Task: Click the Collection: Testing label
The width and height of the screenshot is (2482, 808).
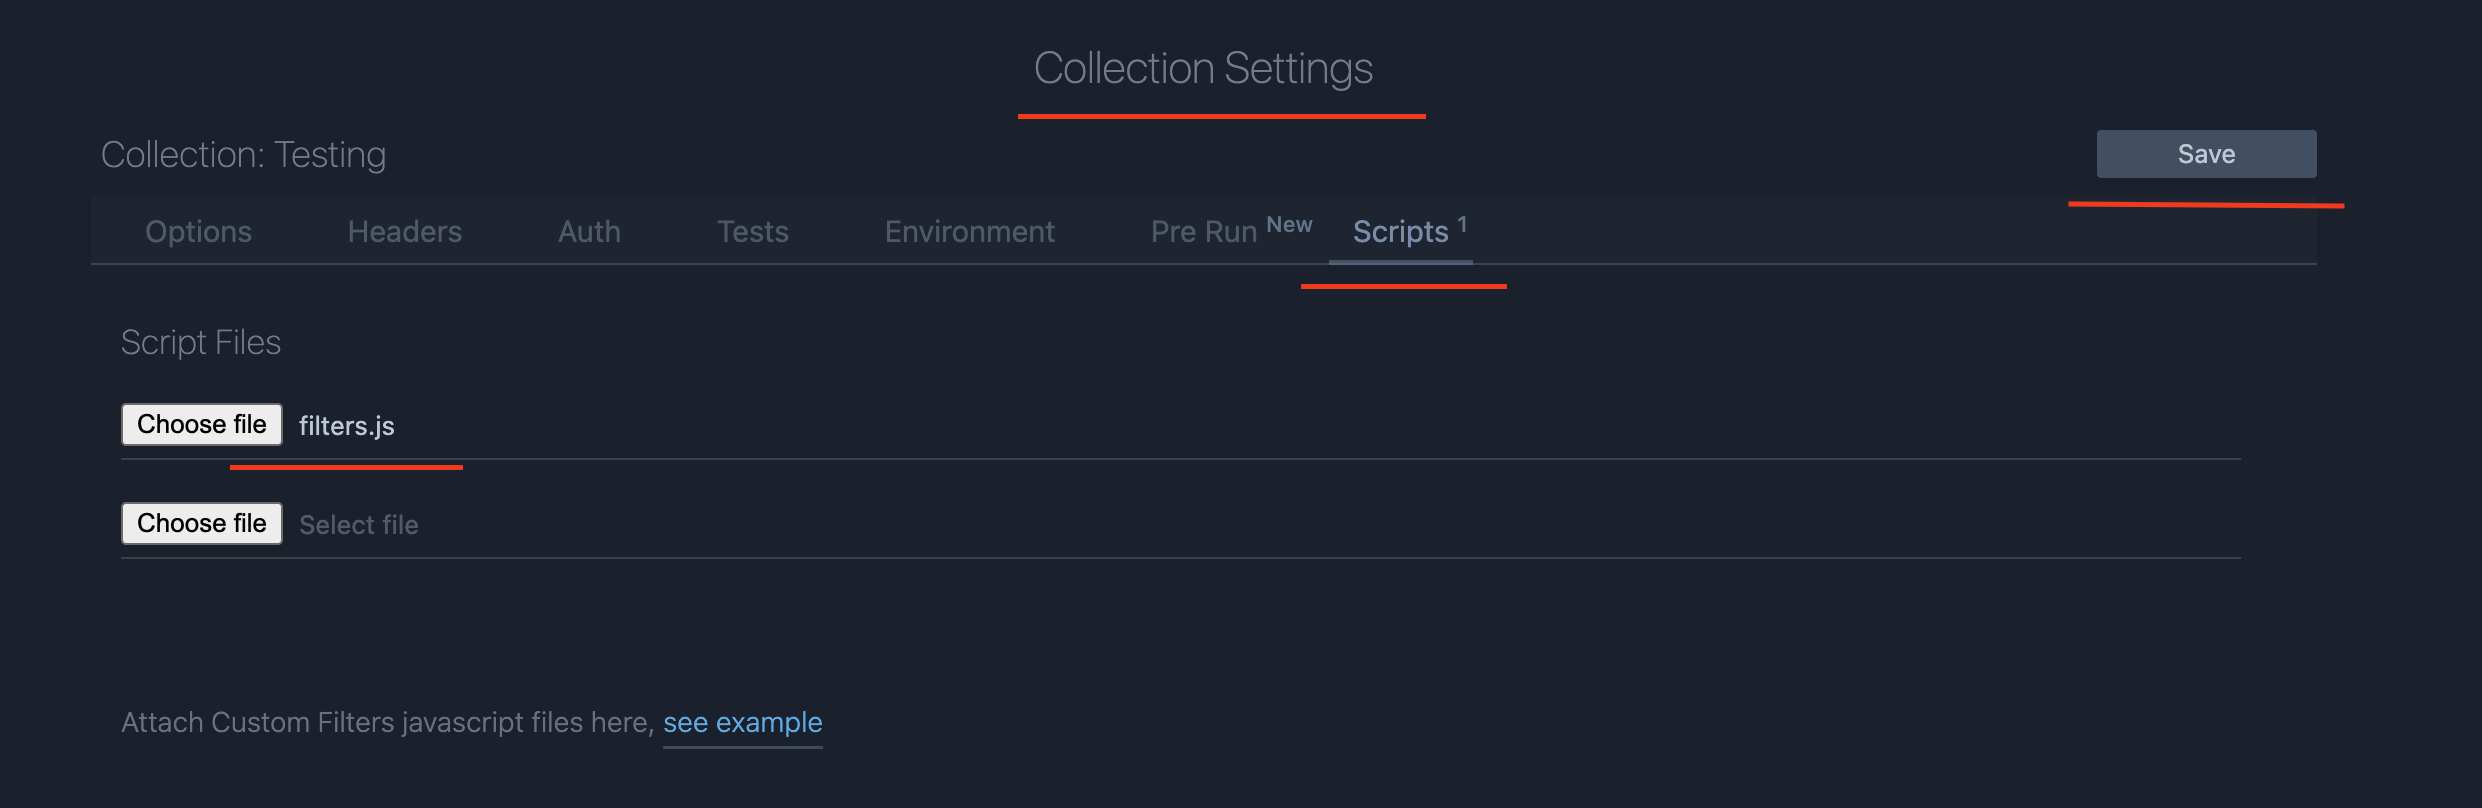Action: [244, 154]
